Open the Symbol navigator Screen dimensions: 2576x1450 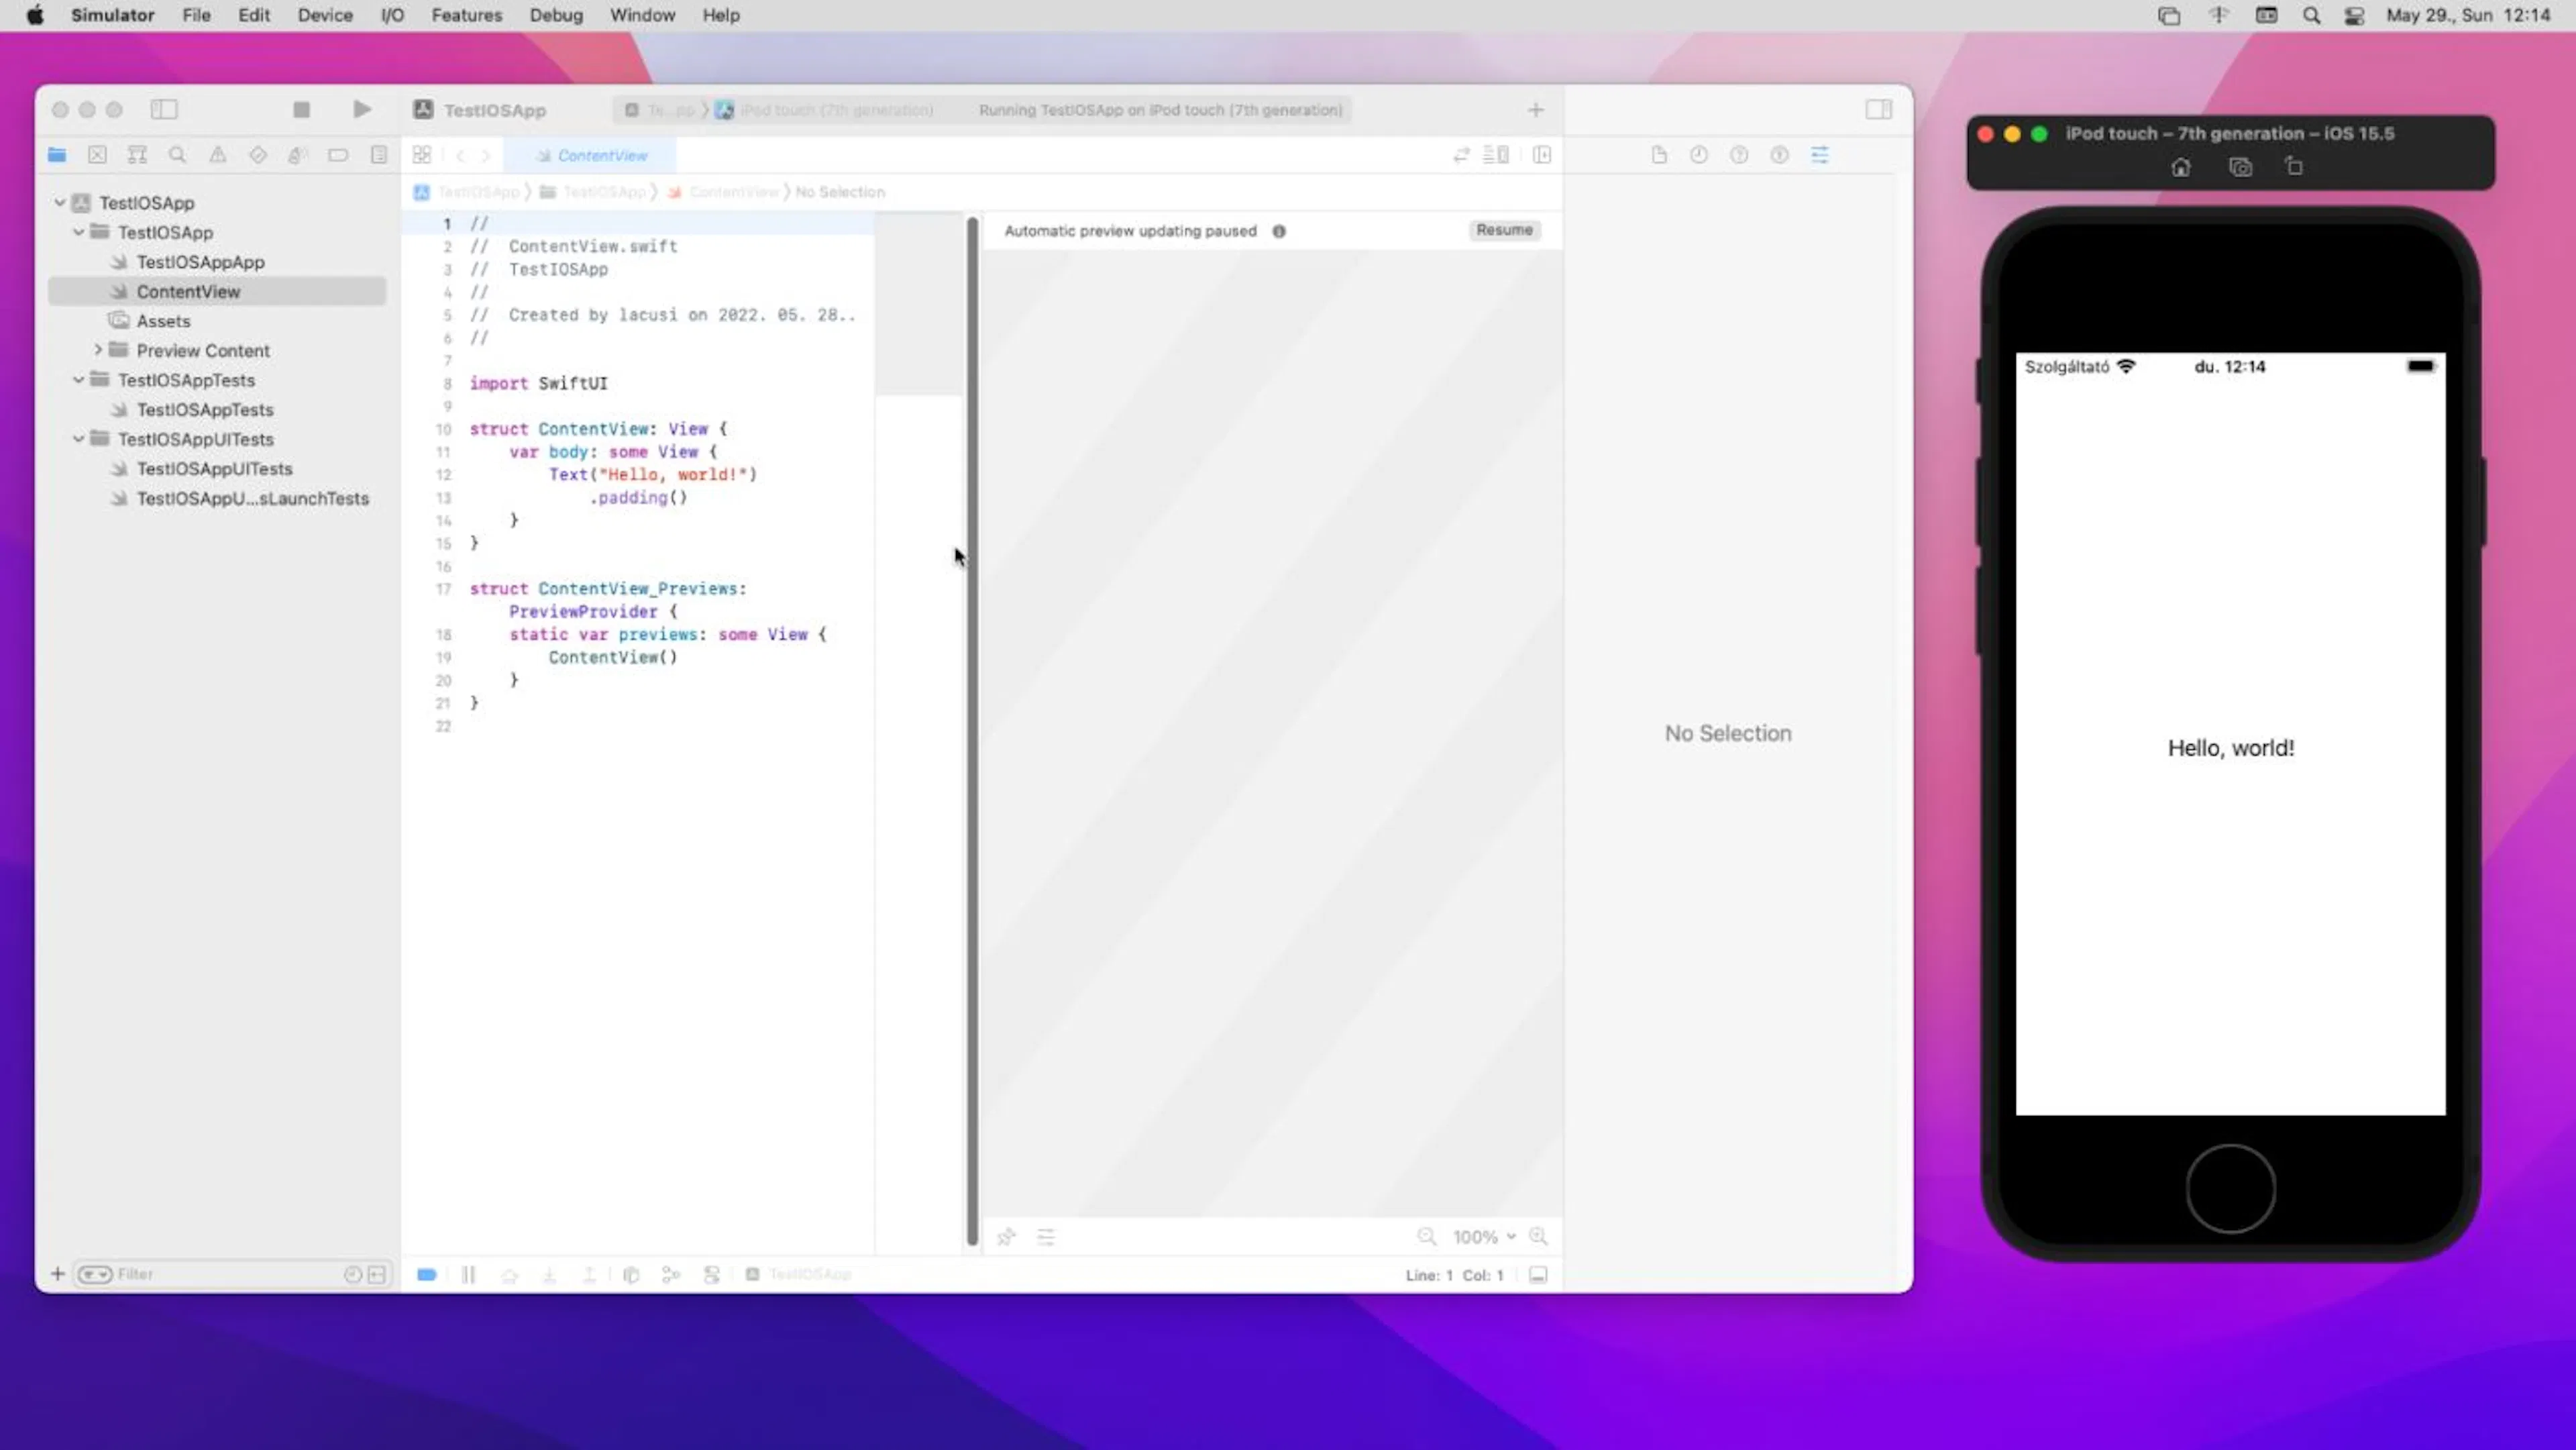click(137, 155)
